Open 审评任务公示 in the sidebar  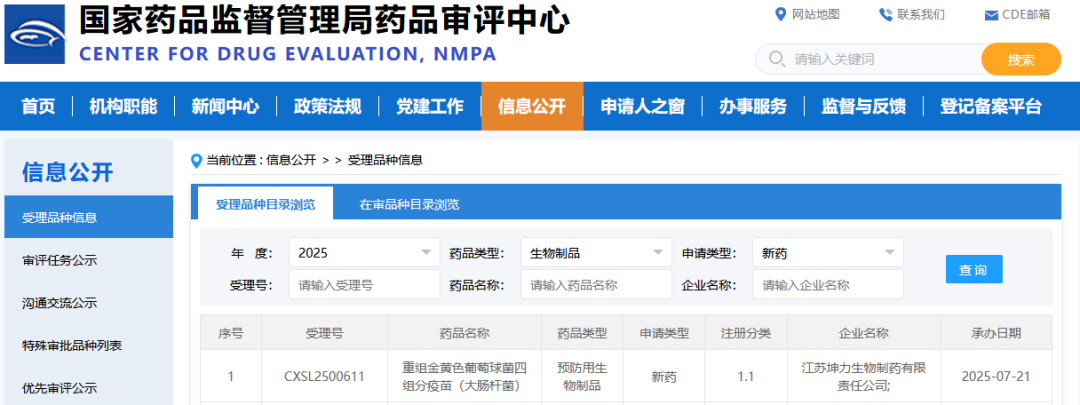60,260
